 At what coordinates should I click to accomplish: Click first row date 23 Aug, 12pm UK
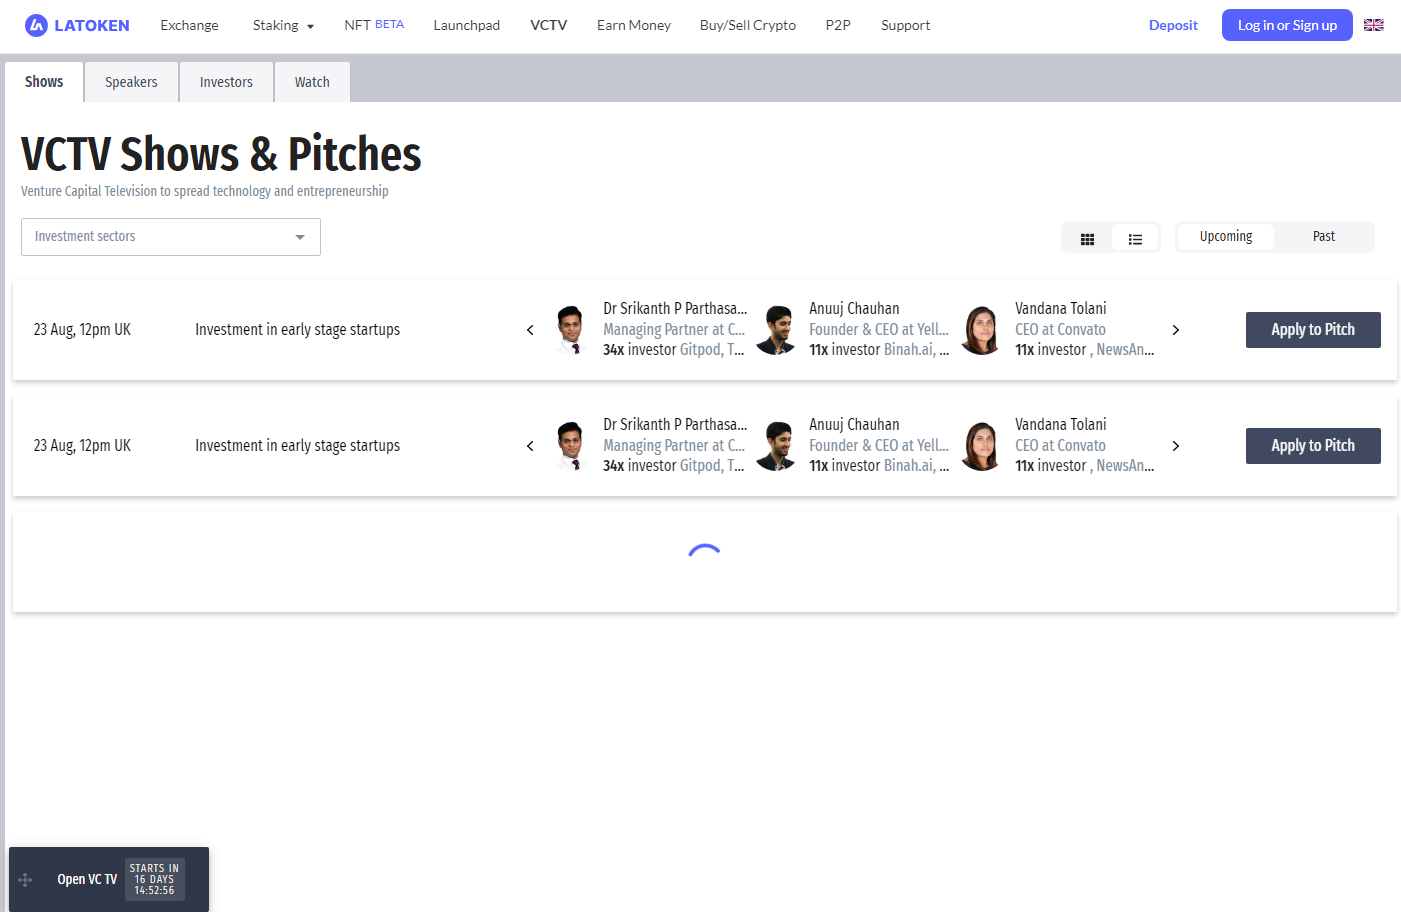tap(82, 330)
